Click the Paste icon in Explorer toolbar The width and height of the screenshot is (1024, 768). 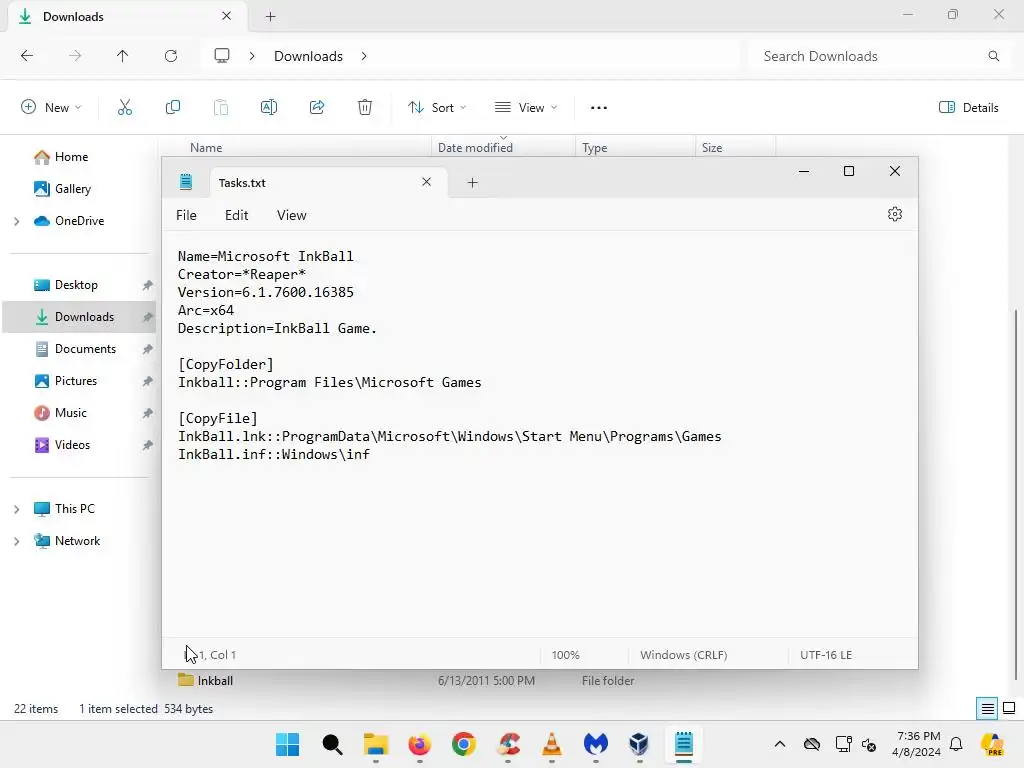point(221,107)
